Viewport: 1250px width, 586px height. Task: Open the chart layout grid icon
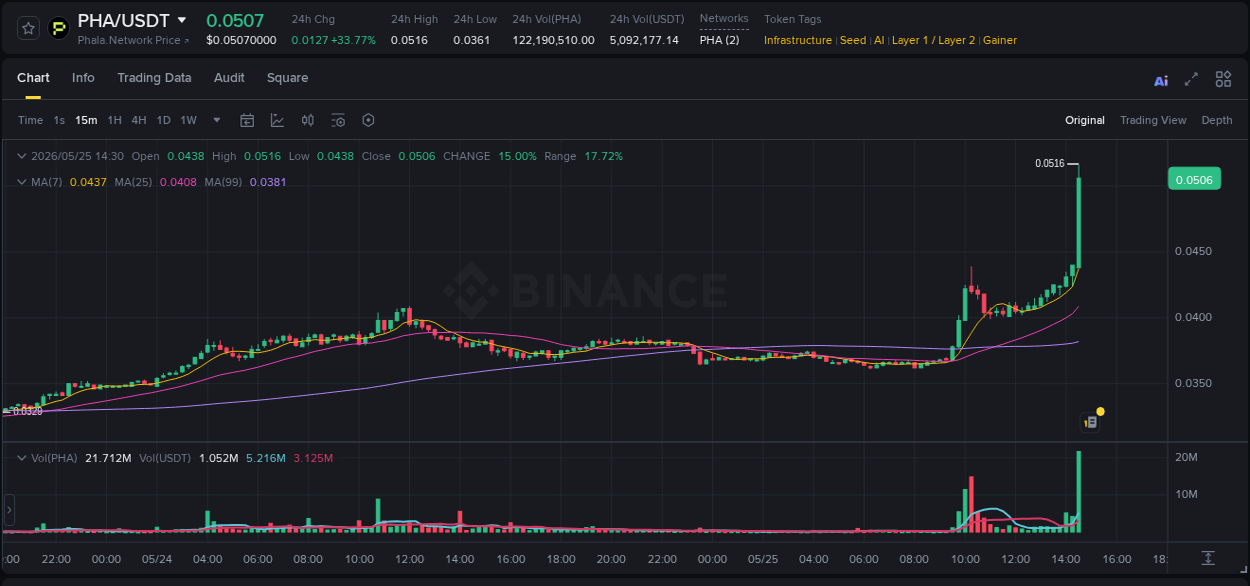click(x=1223, y=79)
